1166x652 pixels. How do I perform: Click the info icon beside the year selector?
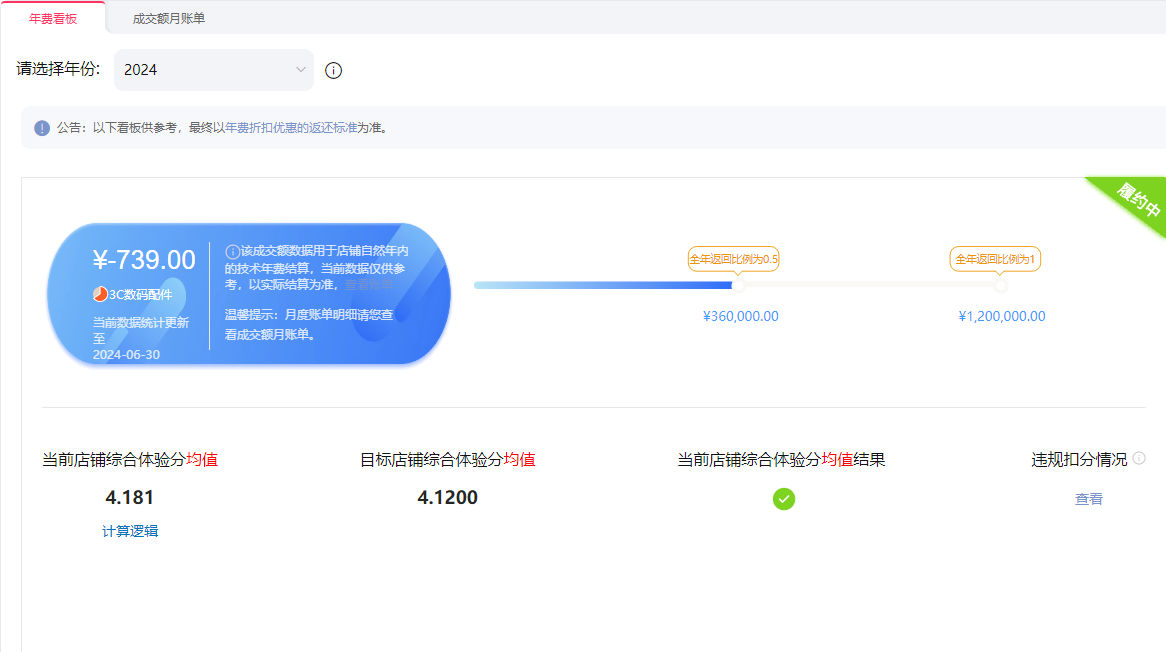(334, 70)
